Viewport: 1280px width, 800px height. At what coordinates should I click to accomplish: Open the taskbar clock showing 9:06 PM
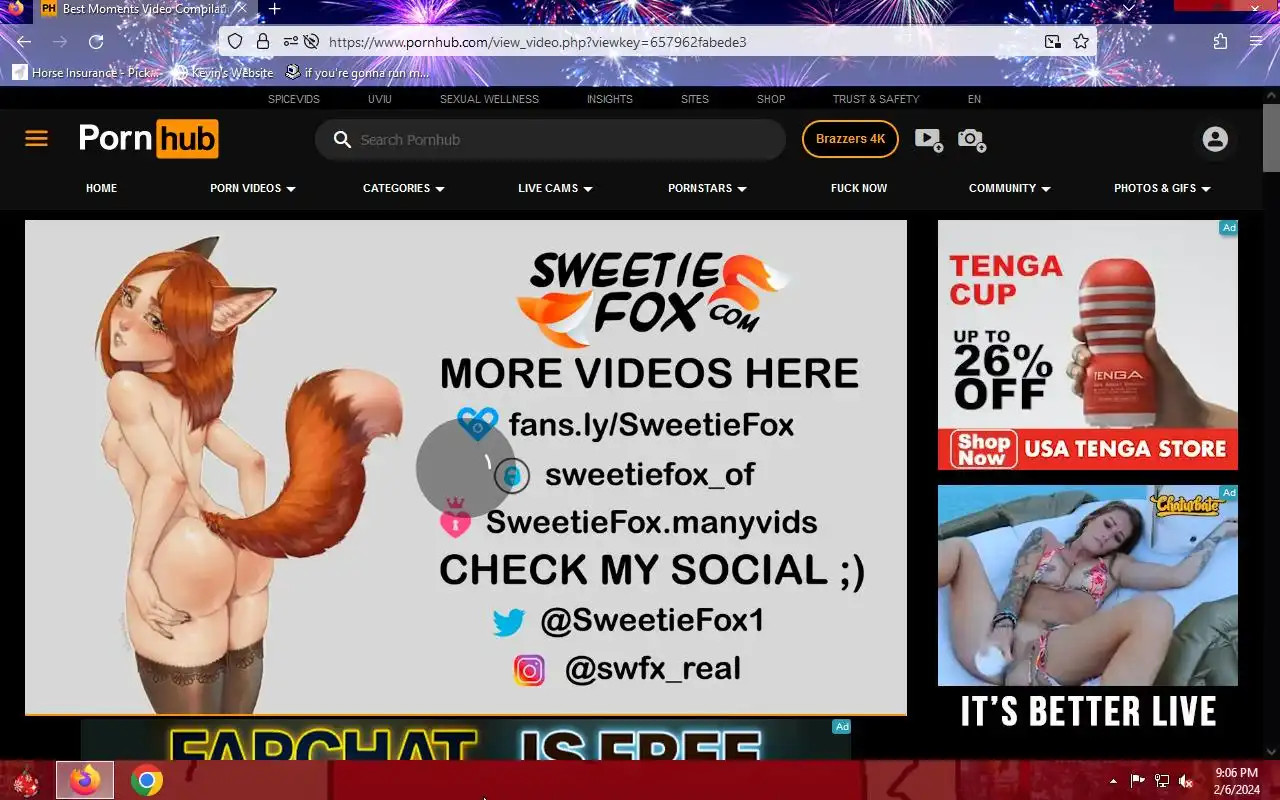point(1236,781)
